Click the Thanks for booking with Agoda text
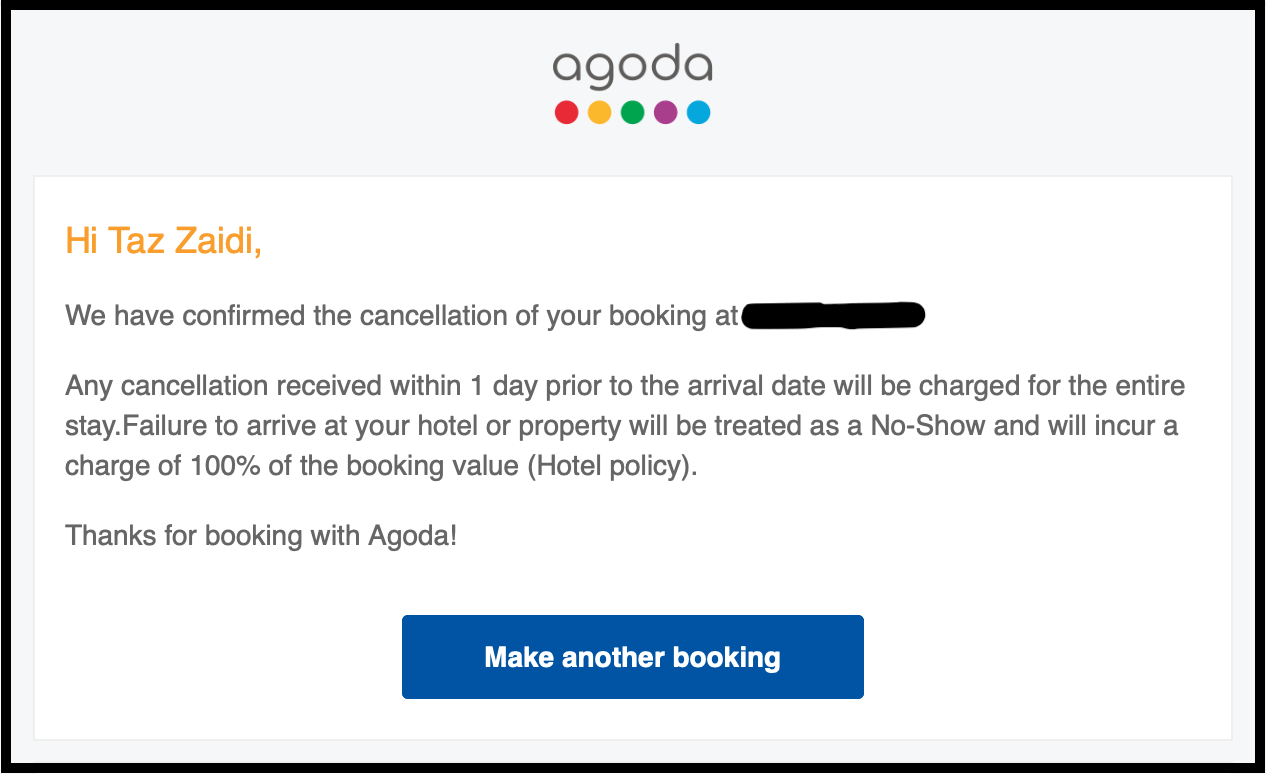Image resolution: width=1266 pixels, height=774 pixels. (261, 535)
